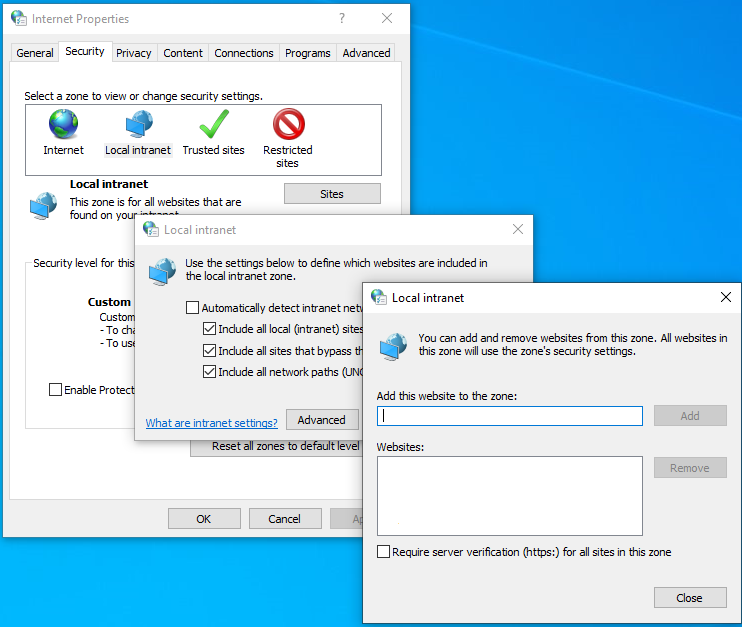
Task: Click title bar icon of middle Local intranet dialog
Action: [x=151, y=229]
